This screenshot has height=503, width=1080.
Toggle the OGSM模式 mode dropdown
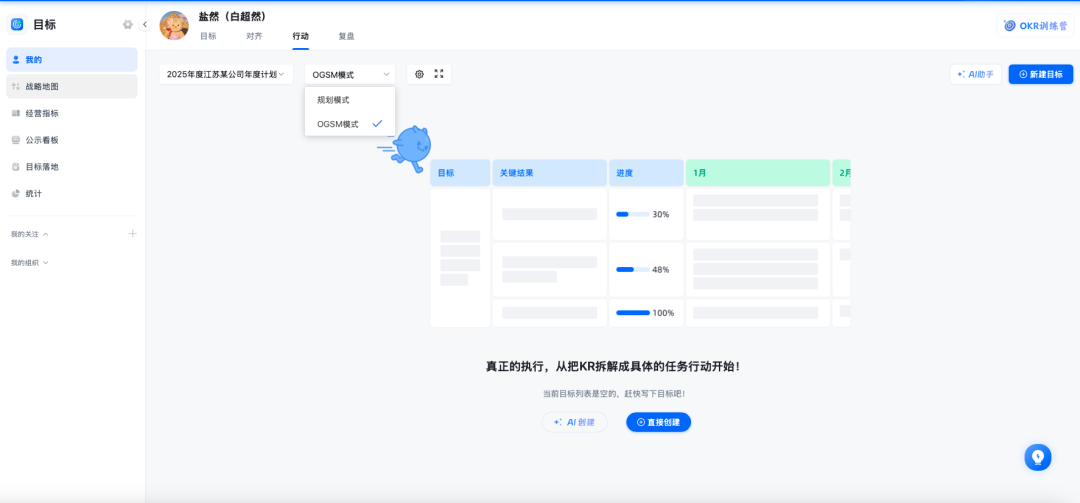[350, 74]
